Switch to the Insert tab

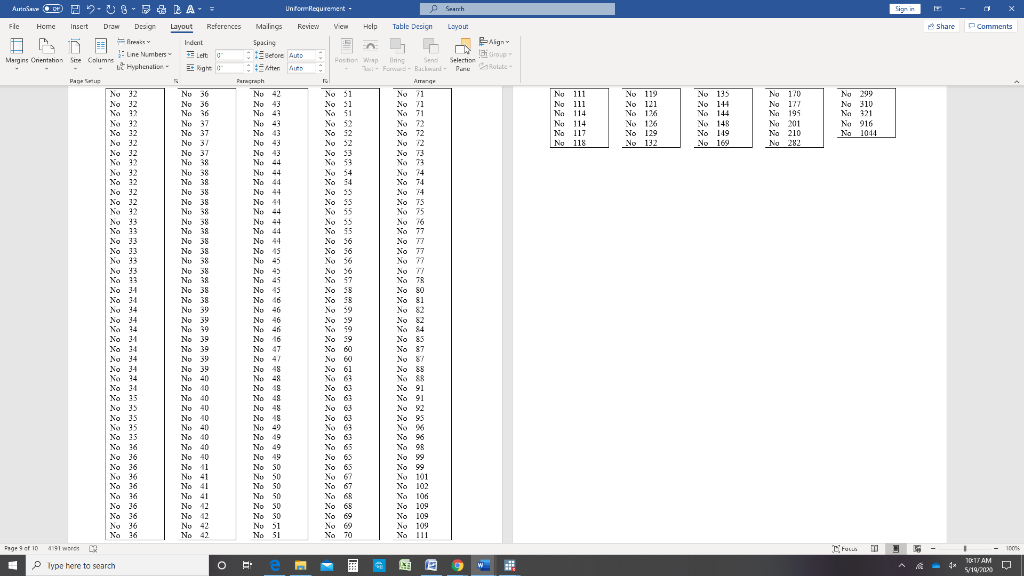pos(79,26)
